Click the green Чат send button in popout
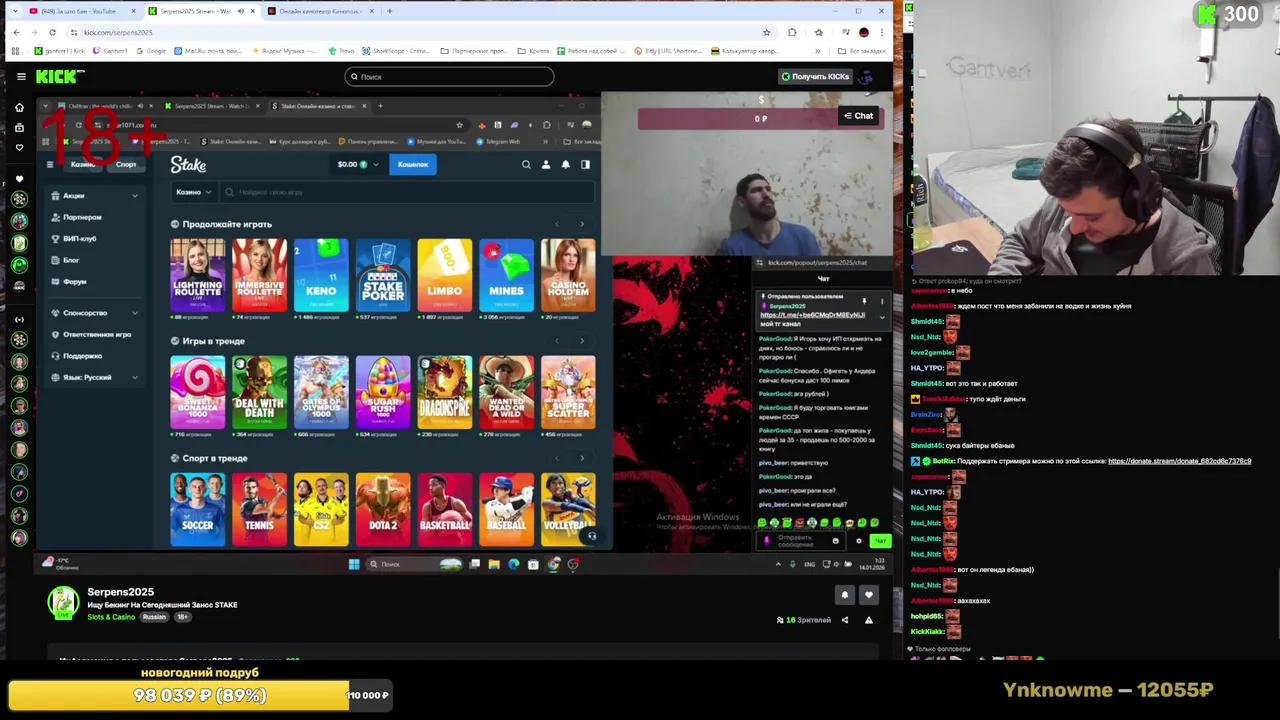The width and height of the screenshot is (1280, 720). click(880, 541)
